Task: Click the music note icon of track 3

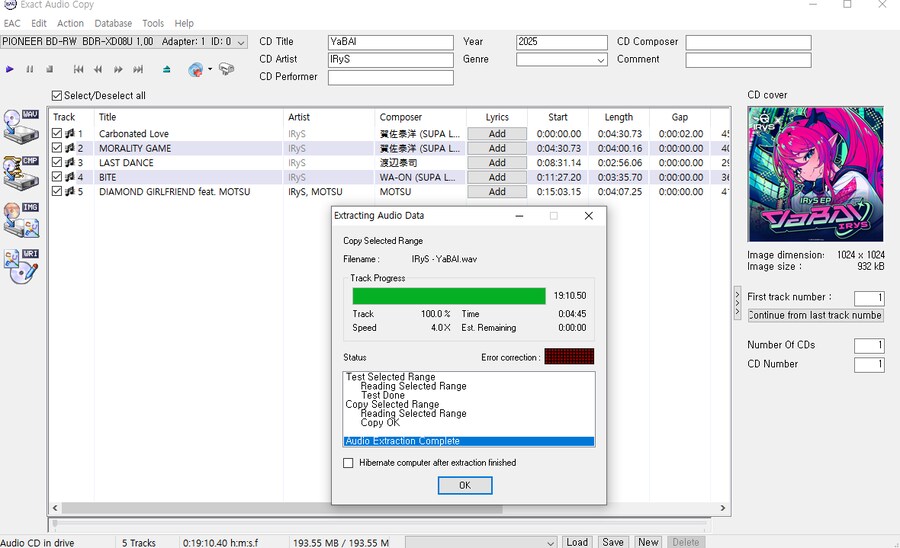Action: [x=69, y=162]
